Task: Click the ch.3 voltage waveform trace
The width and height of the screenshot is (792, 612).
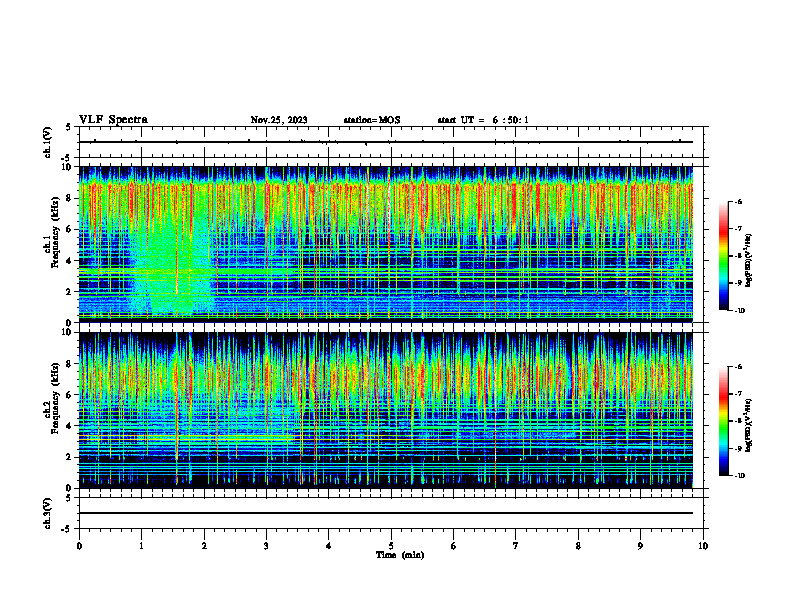Action: (386, 513)
